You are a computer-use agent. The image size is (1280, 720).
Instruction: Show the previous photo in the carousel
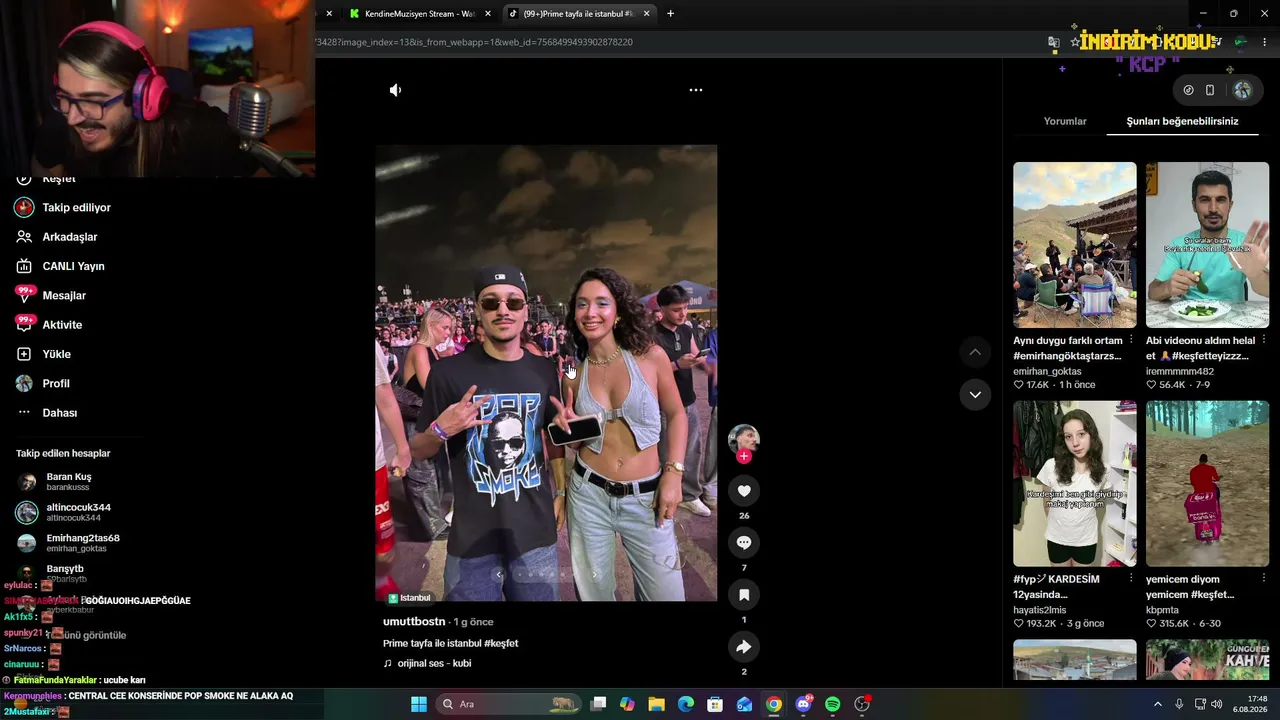pos(498,574)
